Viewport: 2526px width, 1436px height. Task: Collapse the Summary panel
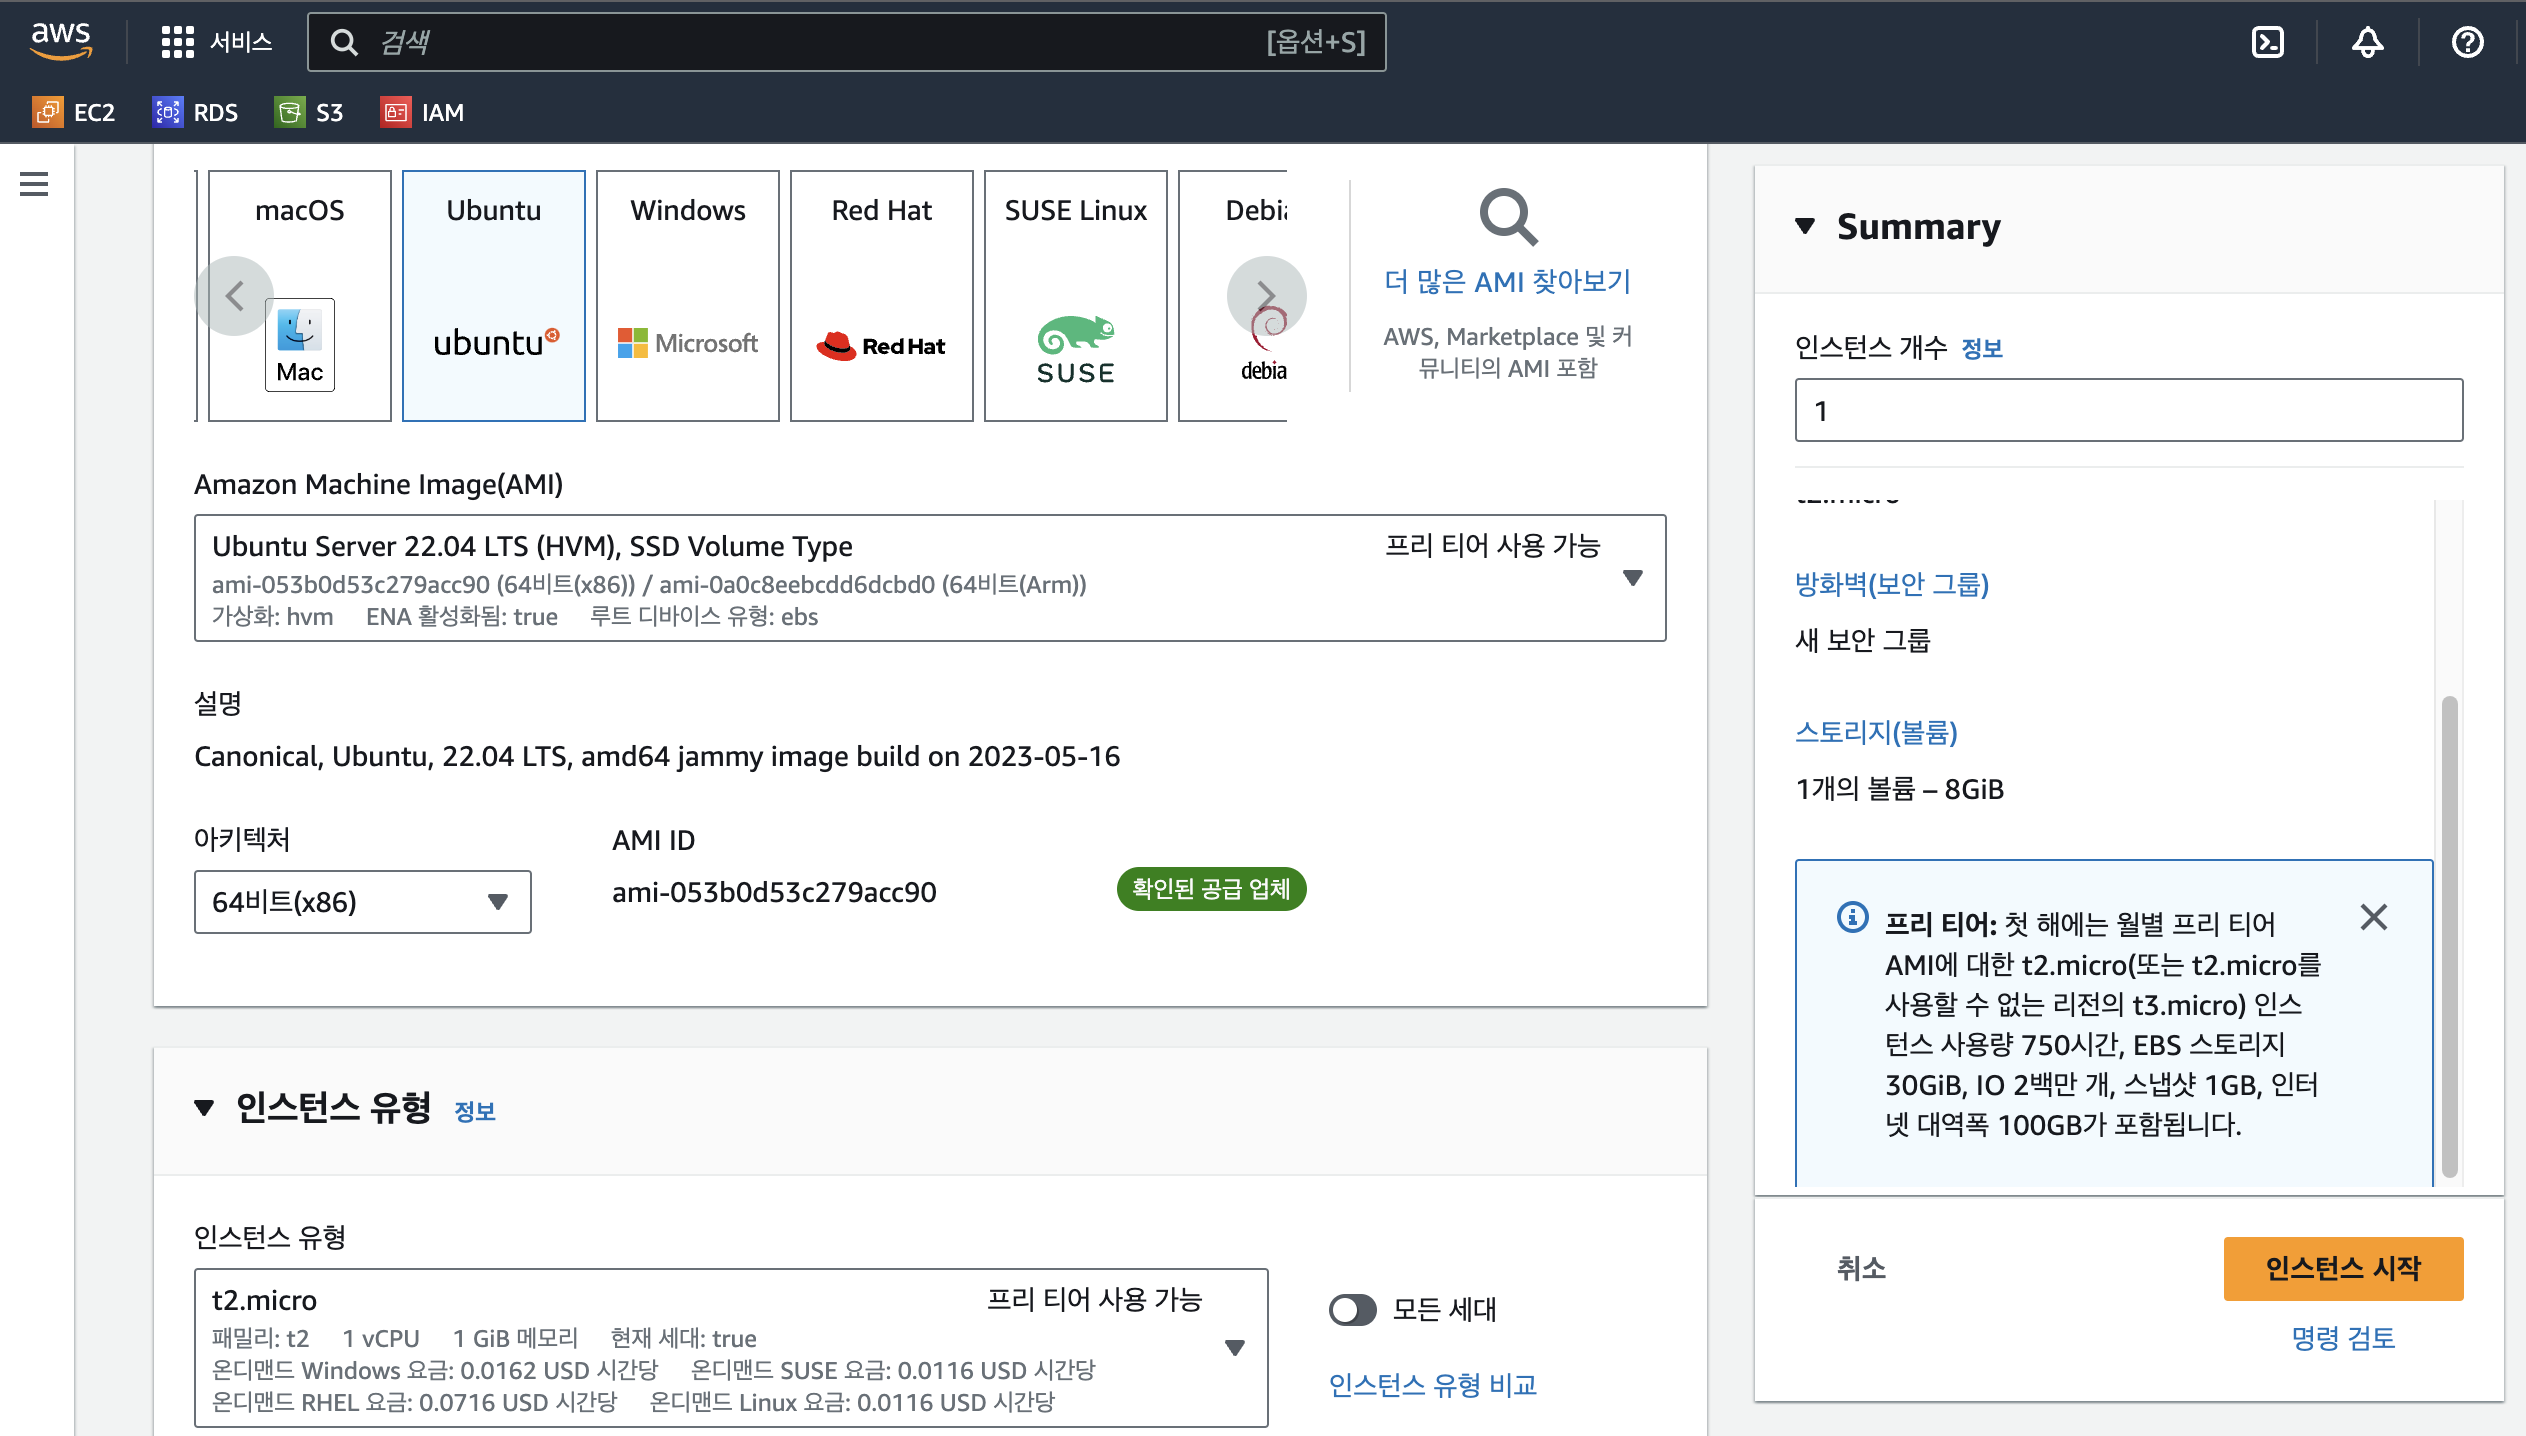pyautogui.click(x=1805, y=227)
